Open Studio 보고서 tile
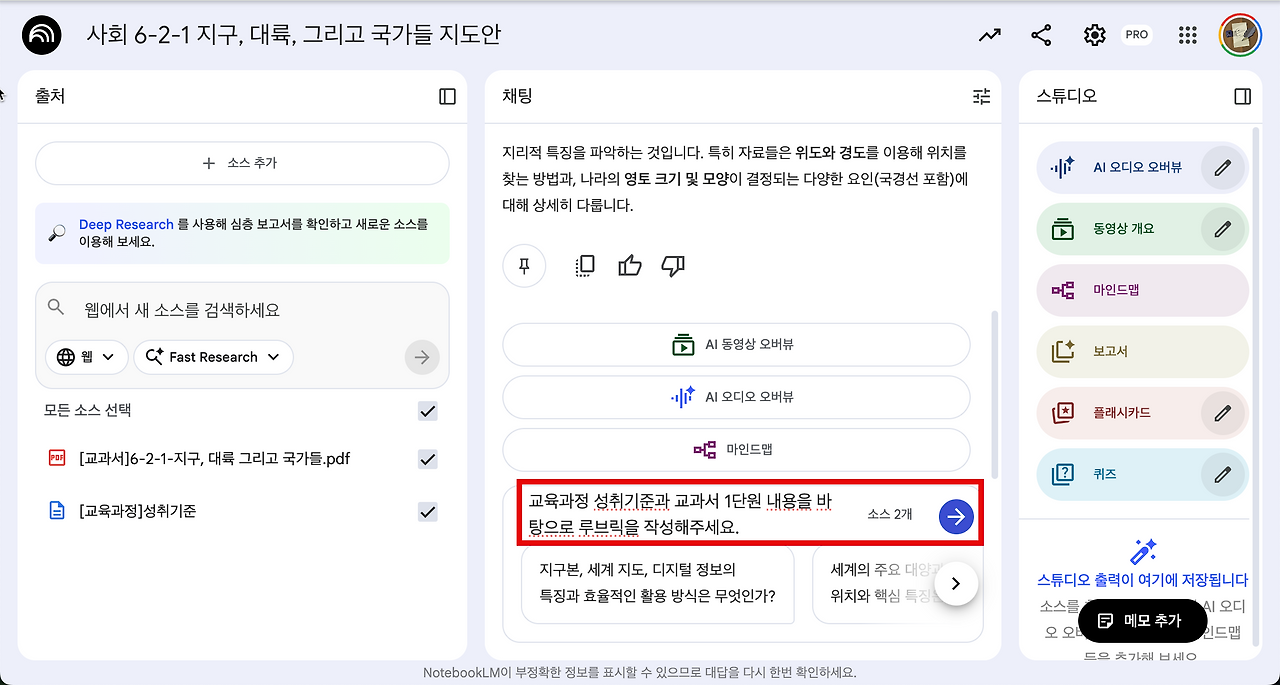This screenshot has width=1280, height=685. 1143,351
